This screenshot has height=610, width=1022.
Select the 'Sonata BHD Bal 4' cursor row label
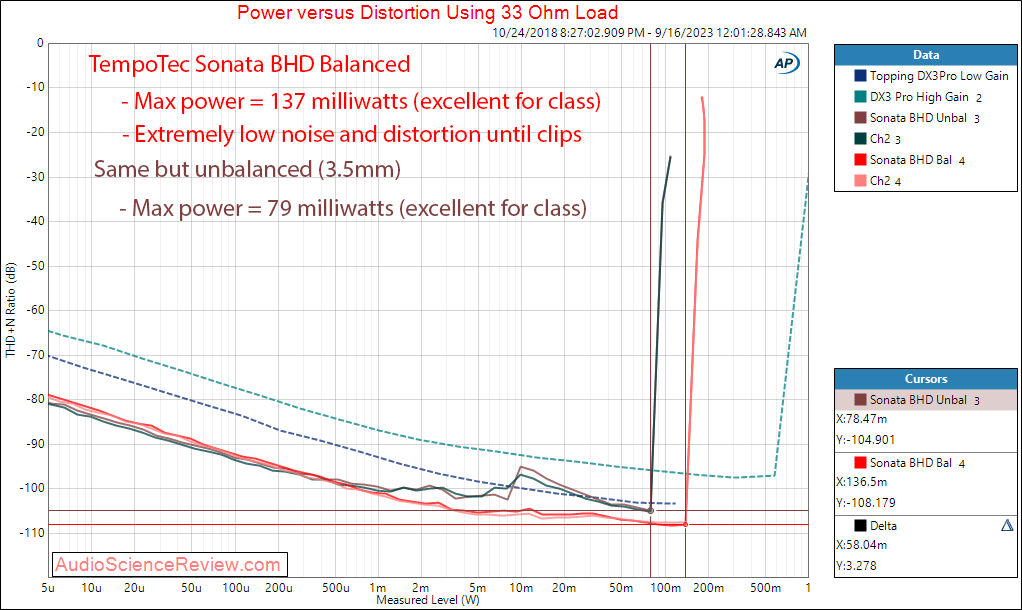click(x=918, y=463)
